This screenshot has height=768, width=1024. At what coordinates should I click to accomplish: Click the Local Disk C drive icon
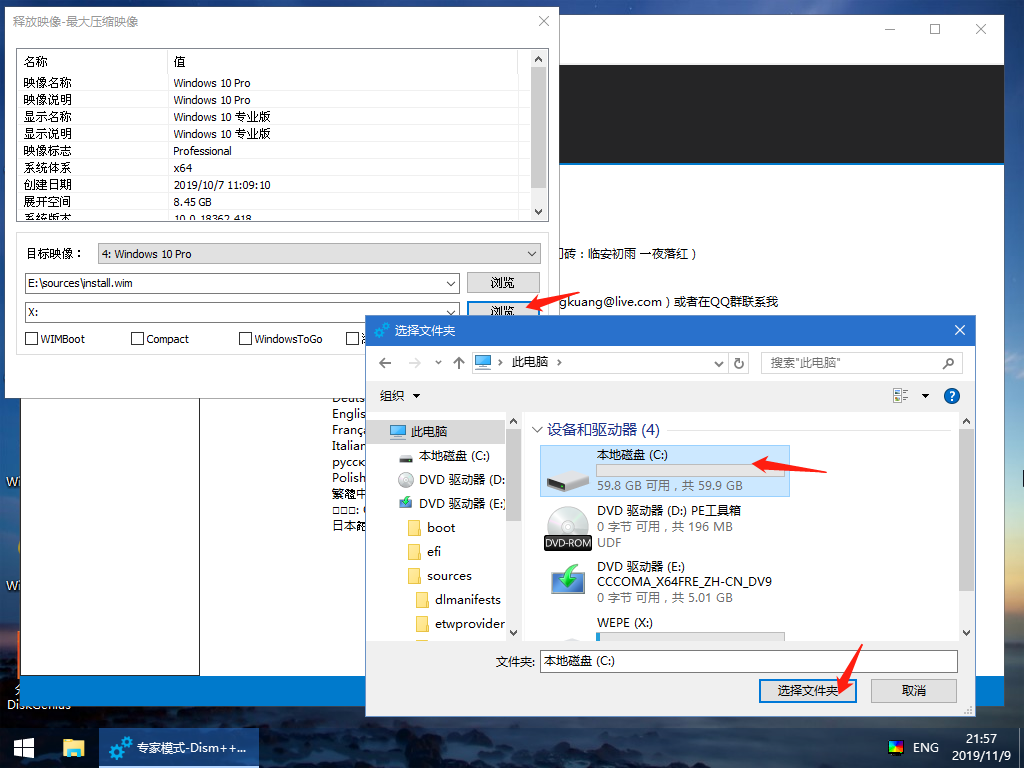pos(568,481)
